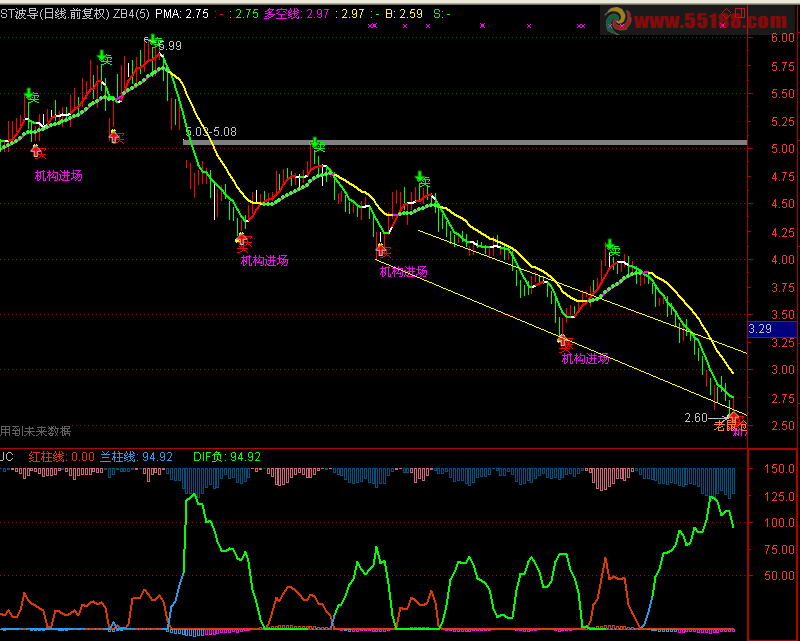Click the PMA 2.75 value label
The width and height of the screenshot is (800, 641).
click(x=182, y=14)
